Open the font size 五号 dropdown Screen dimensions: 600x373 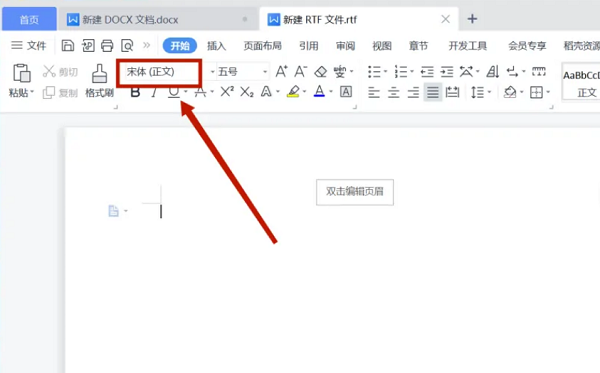pos(265,72)
